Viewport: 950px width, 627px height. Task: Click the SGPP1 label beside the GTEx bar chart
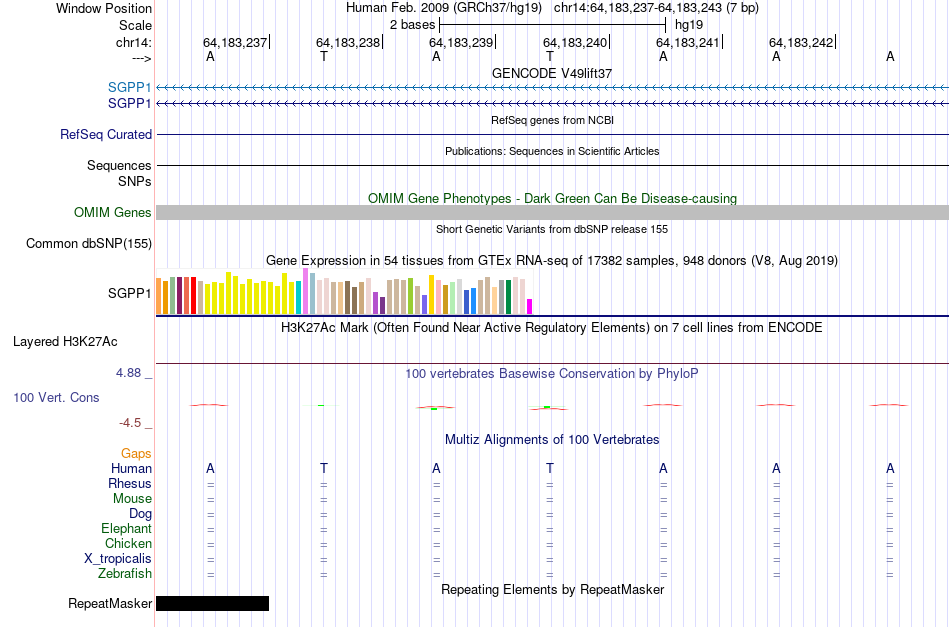tap(130, 293)
